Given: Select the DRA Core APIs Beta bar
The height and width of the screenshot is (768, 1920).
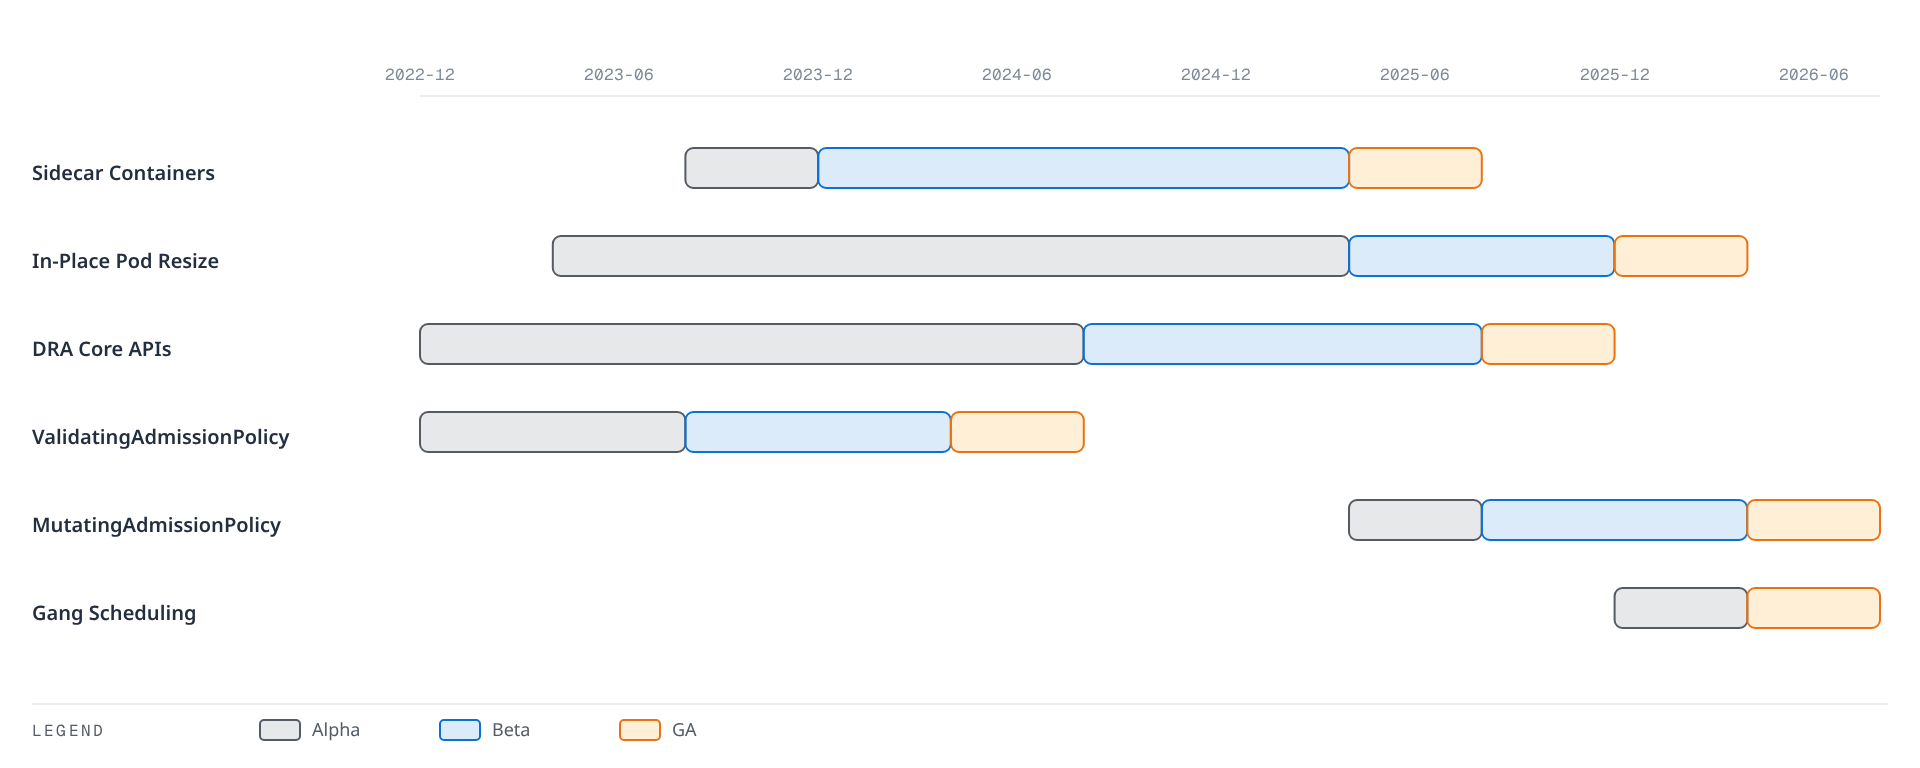Looking at the screenshot, I should 1282,344.
